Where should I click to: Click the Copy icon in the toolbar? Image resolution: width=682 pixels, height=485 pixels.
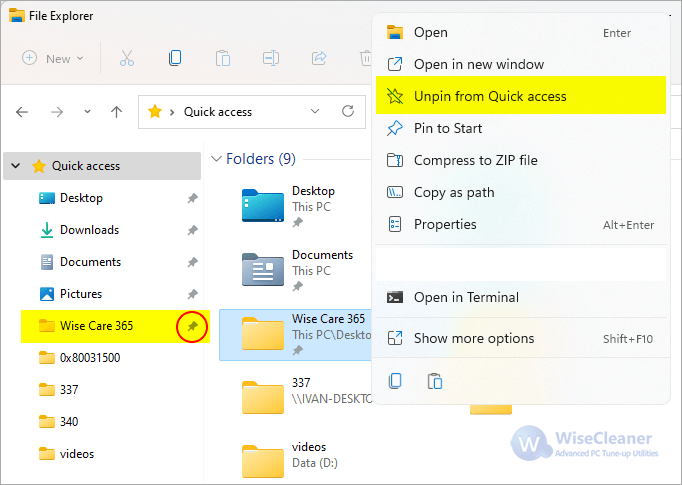tap(175, 58)
